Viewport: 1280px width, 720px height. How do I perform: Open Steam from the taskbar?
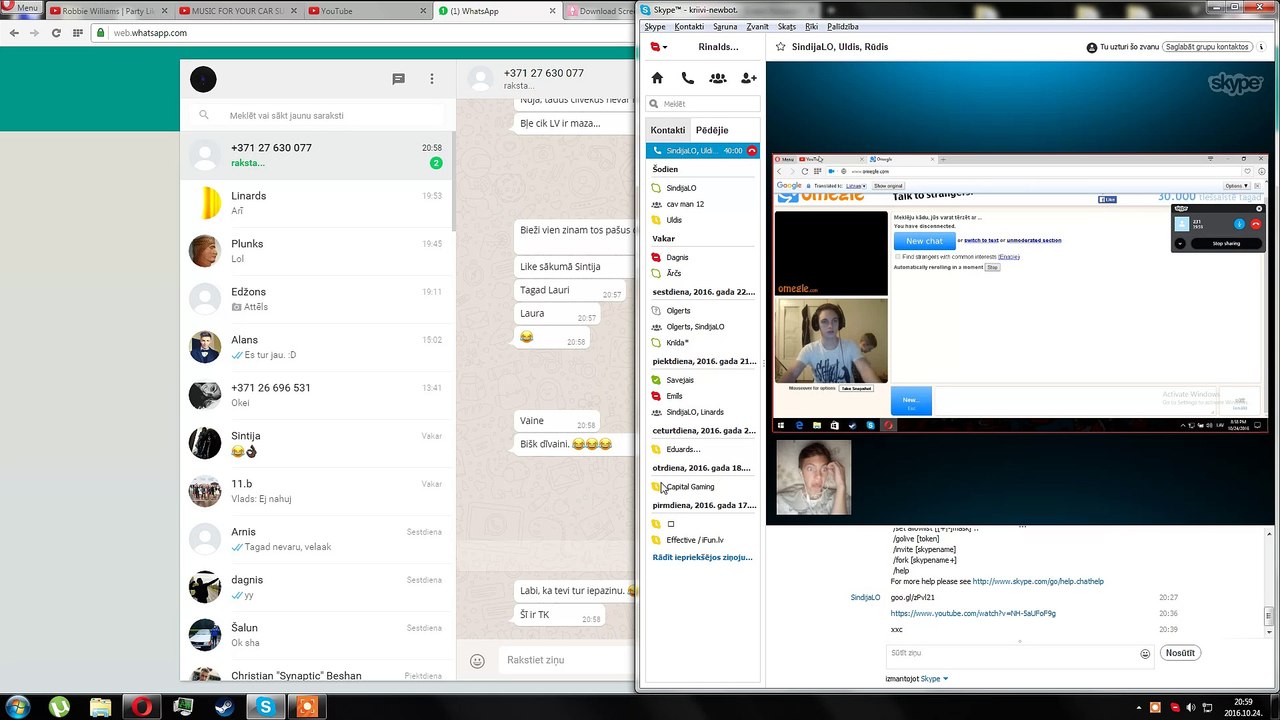tap(224, 707)
